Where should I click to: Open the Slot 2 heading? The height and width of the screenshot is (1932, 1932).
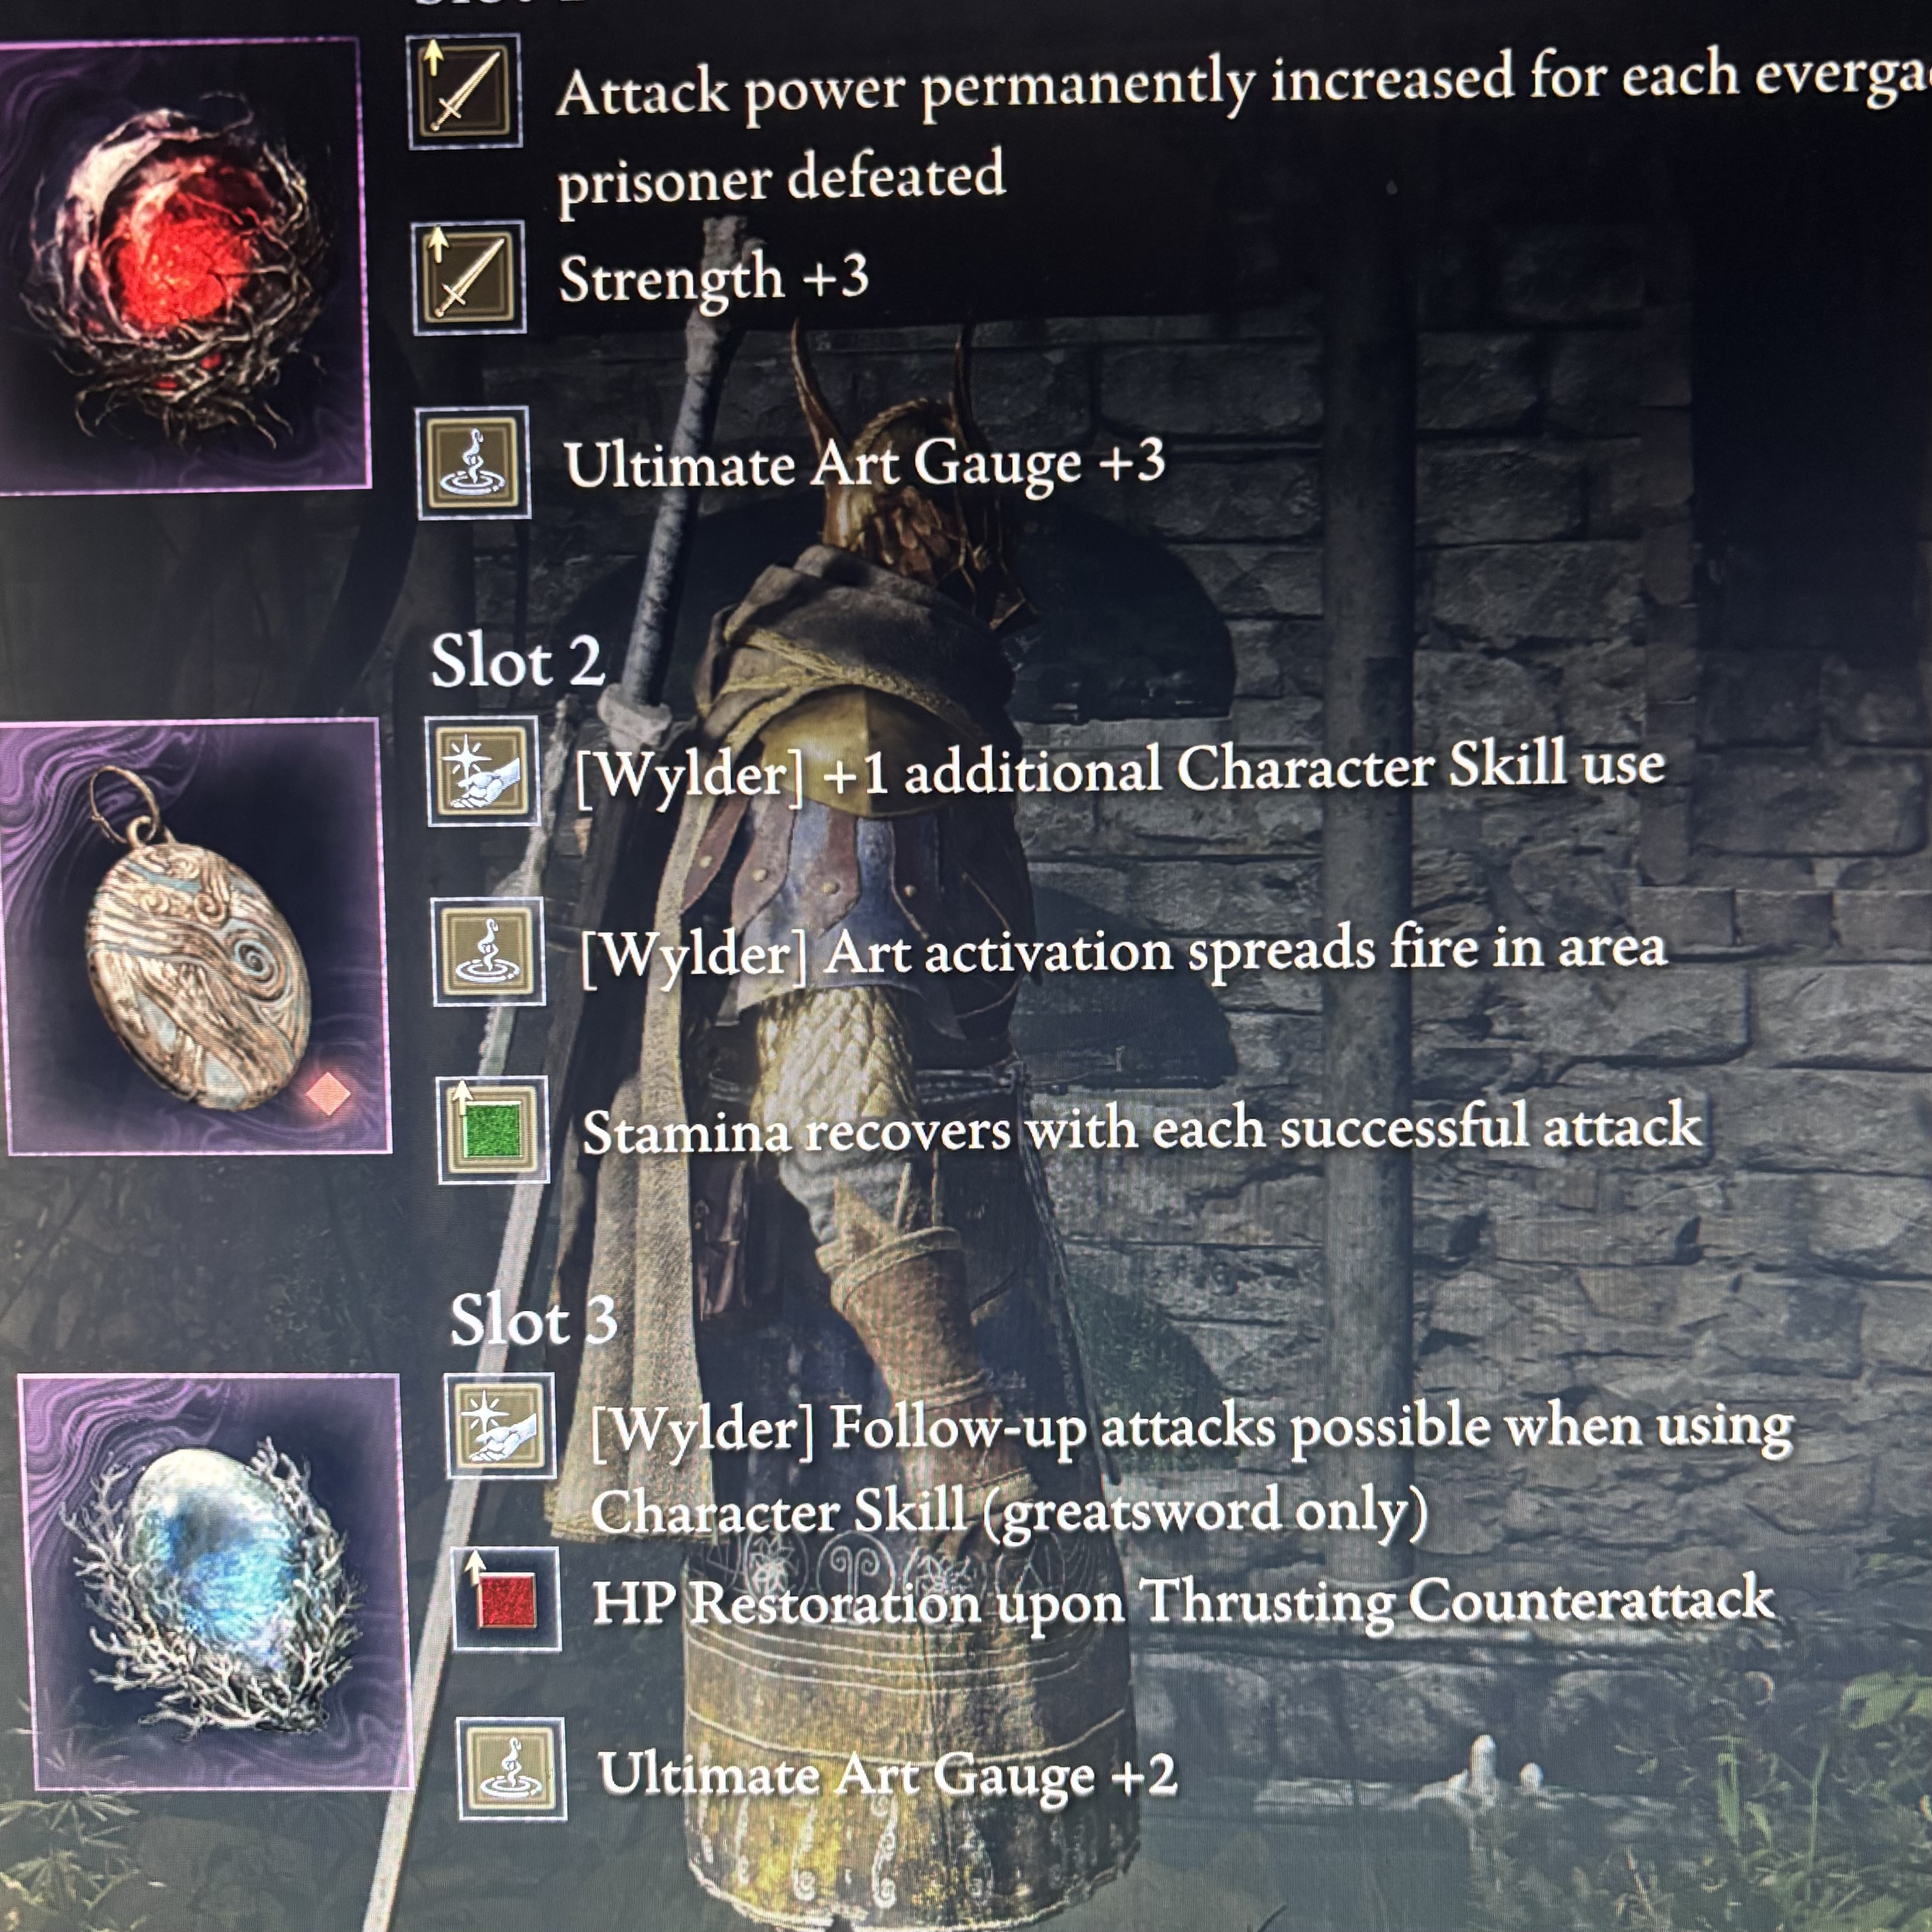tap(517, 661)
